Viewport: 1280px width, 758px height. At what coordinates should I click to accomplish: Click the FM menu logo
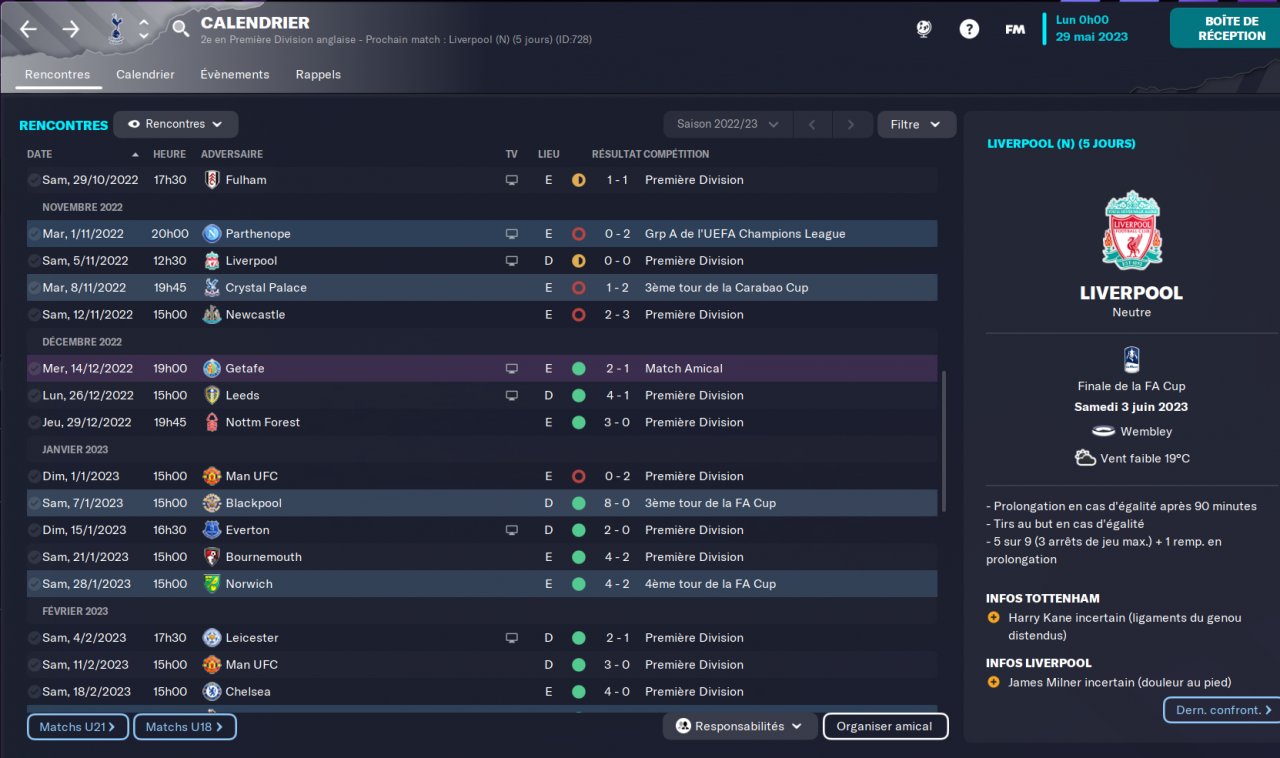(1015, 29)
